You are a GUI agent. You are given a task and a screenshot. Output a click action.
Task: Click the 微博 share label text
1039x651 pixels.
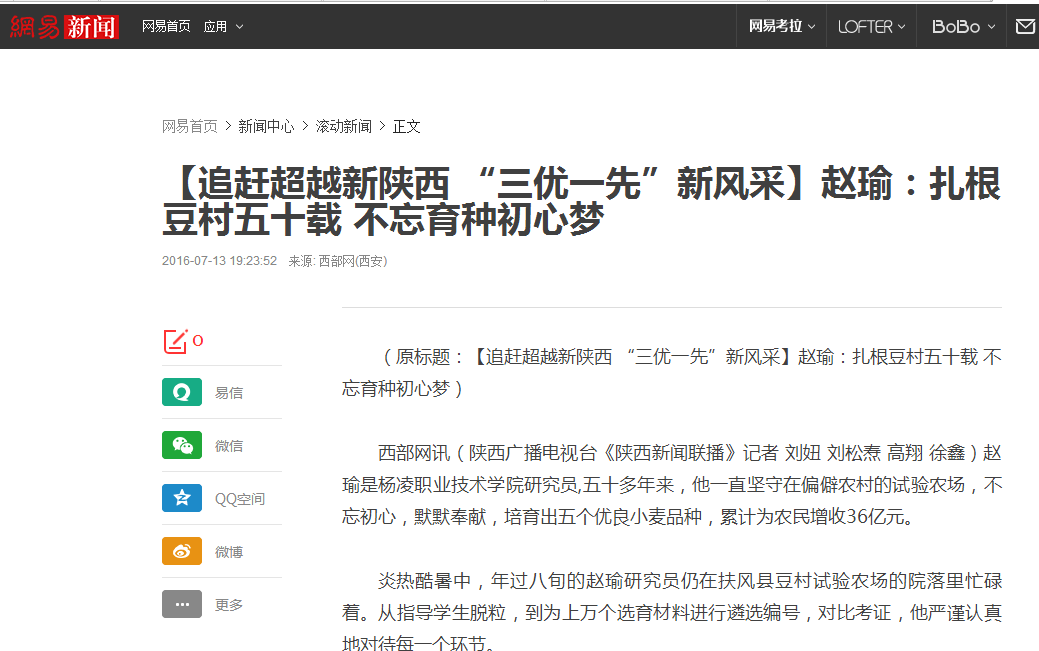tap(229, 552)
